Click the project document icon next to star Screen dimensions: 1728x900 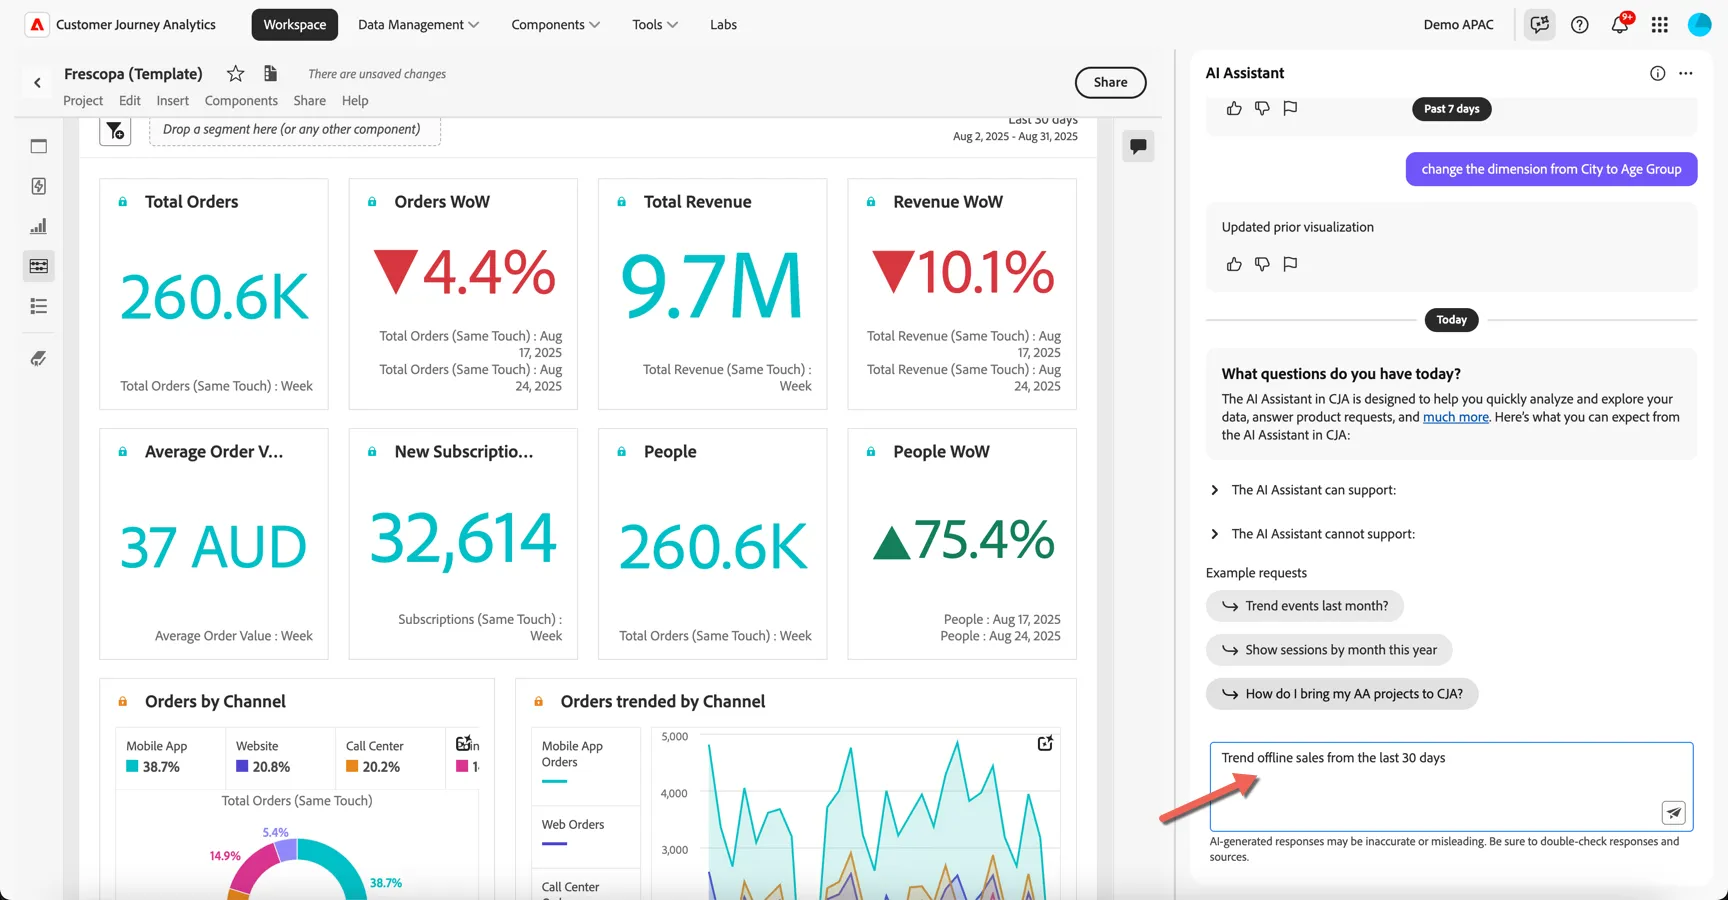270,73
